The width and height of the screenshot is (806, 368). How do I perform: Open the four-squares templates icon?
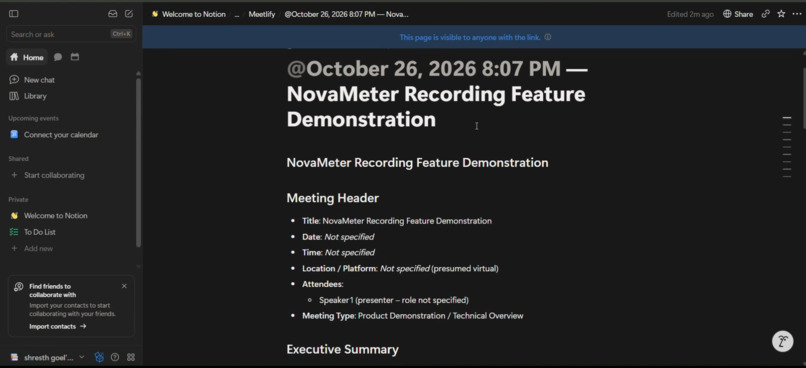131,357
